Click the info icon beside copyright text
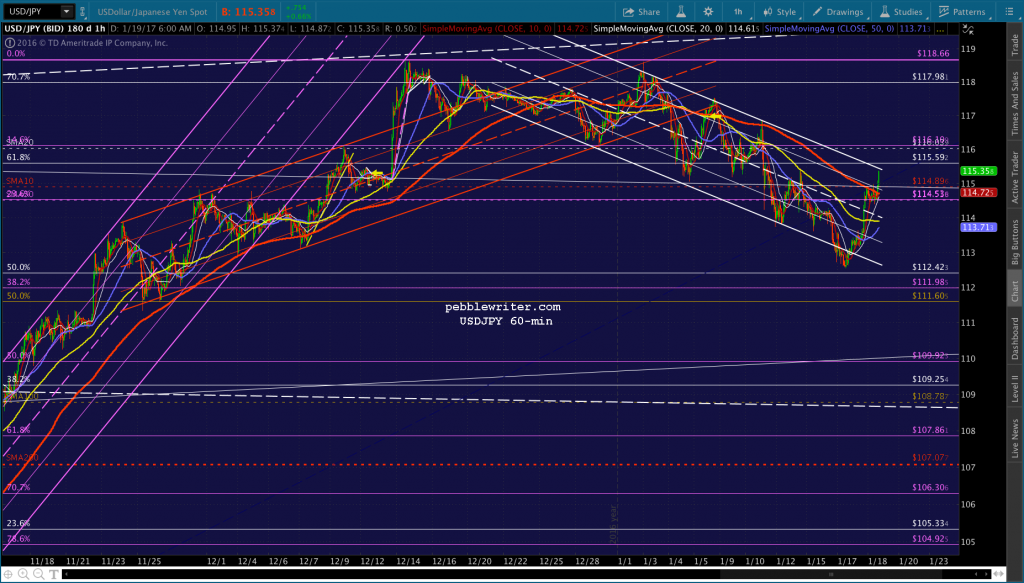This screenshot has height=583, width=1024. click(10, 43)
